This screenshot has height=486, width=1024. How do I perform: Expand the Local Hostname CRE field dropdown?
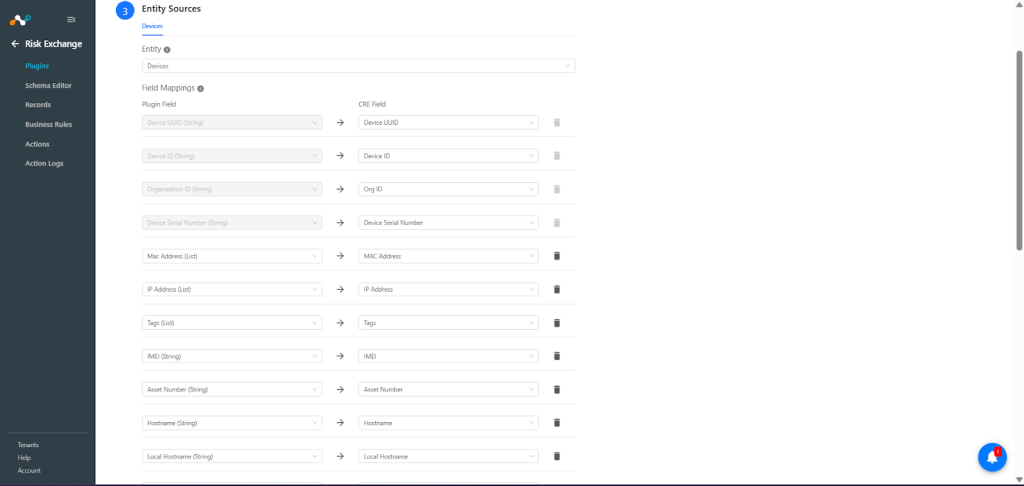click(x=448, y=456)
